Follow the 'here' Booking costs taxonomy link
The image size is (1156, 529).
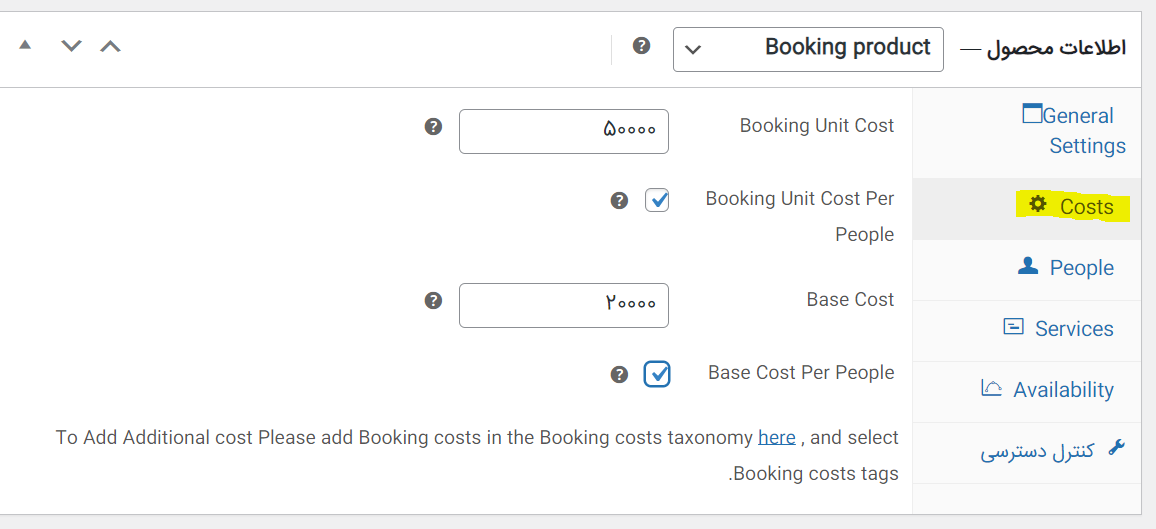[776, 437]
